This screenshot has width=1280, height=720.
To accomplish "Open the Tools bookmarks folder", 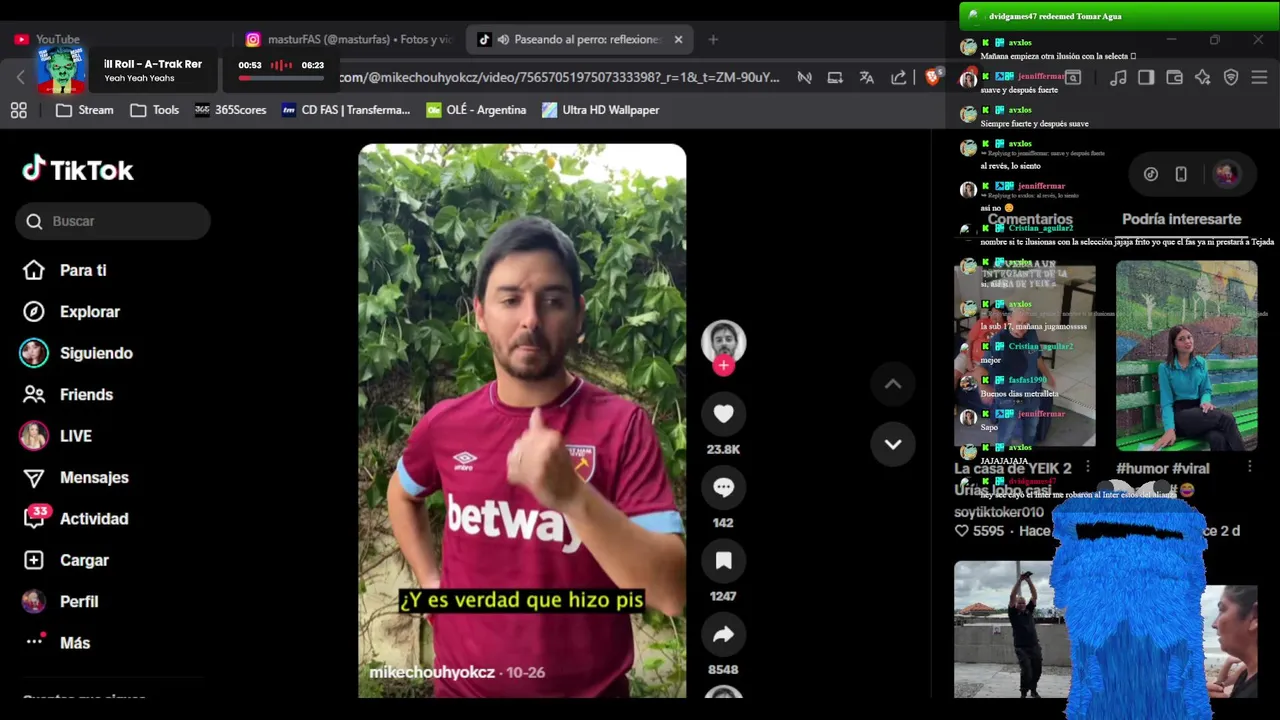I will click(x=155, y=110).
